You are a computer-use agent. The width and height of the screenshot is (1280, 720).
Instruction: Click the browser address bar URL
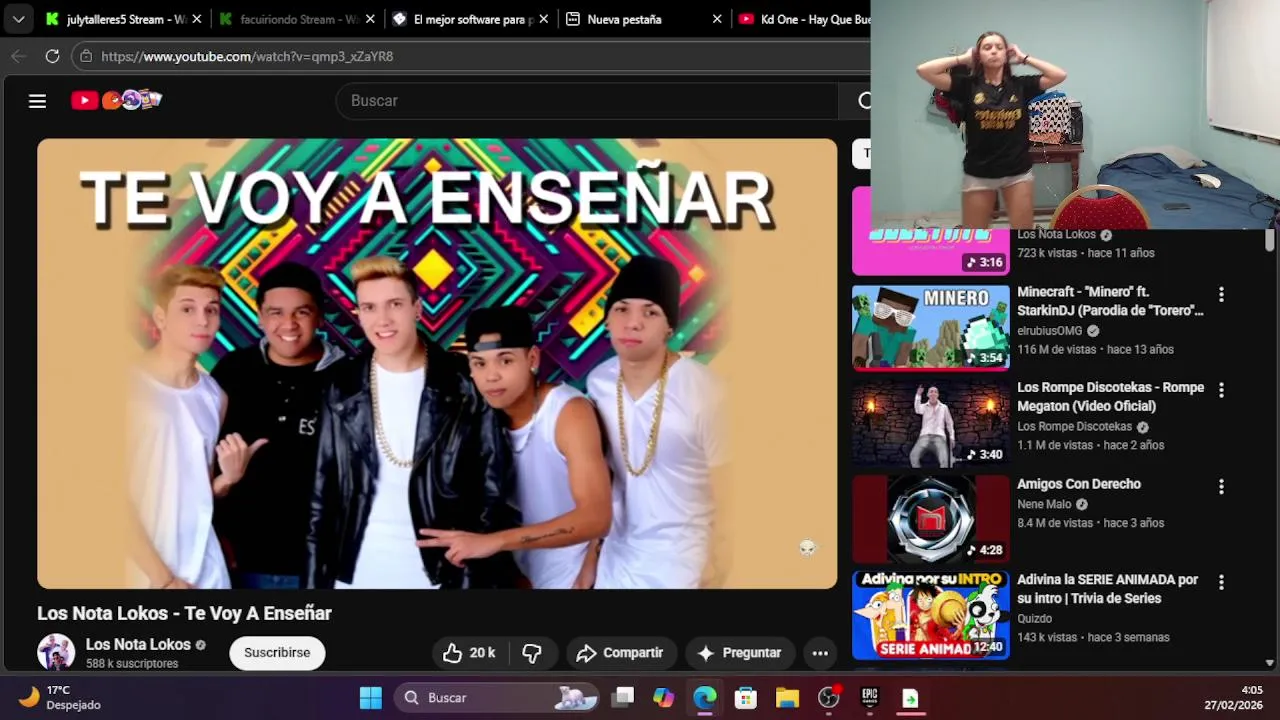(x=247, y=56)
